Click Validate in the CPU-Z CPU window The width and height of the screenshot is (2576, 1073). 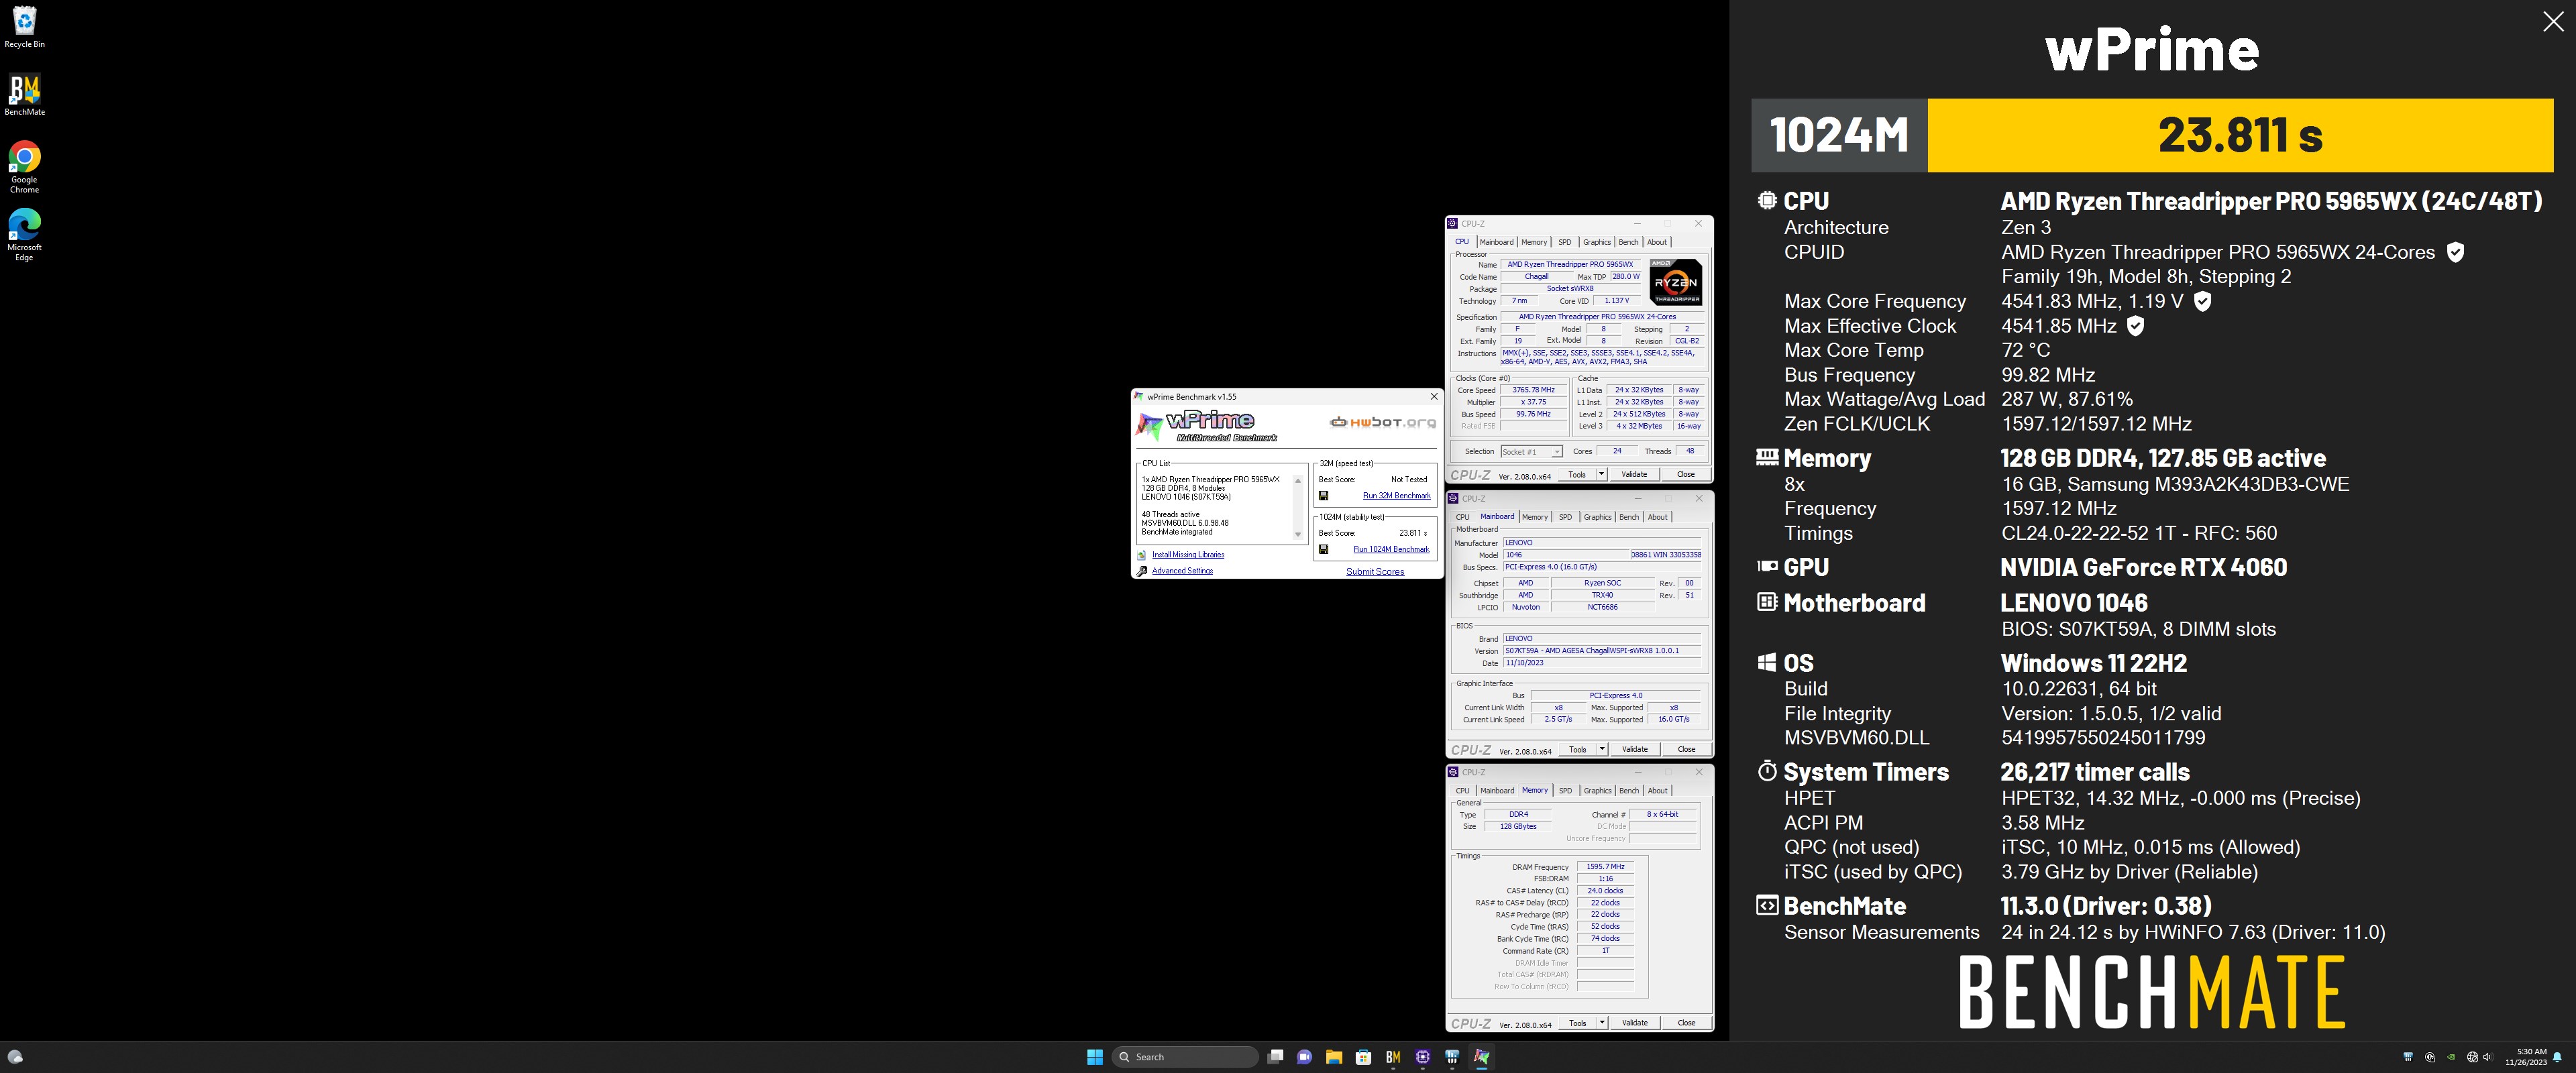click(1634, 474)
